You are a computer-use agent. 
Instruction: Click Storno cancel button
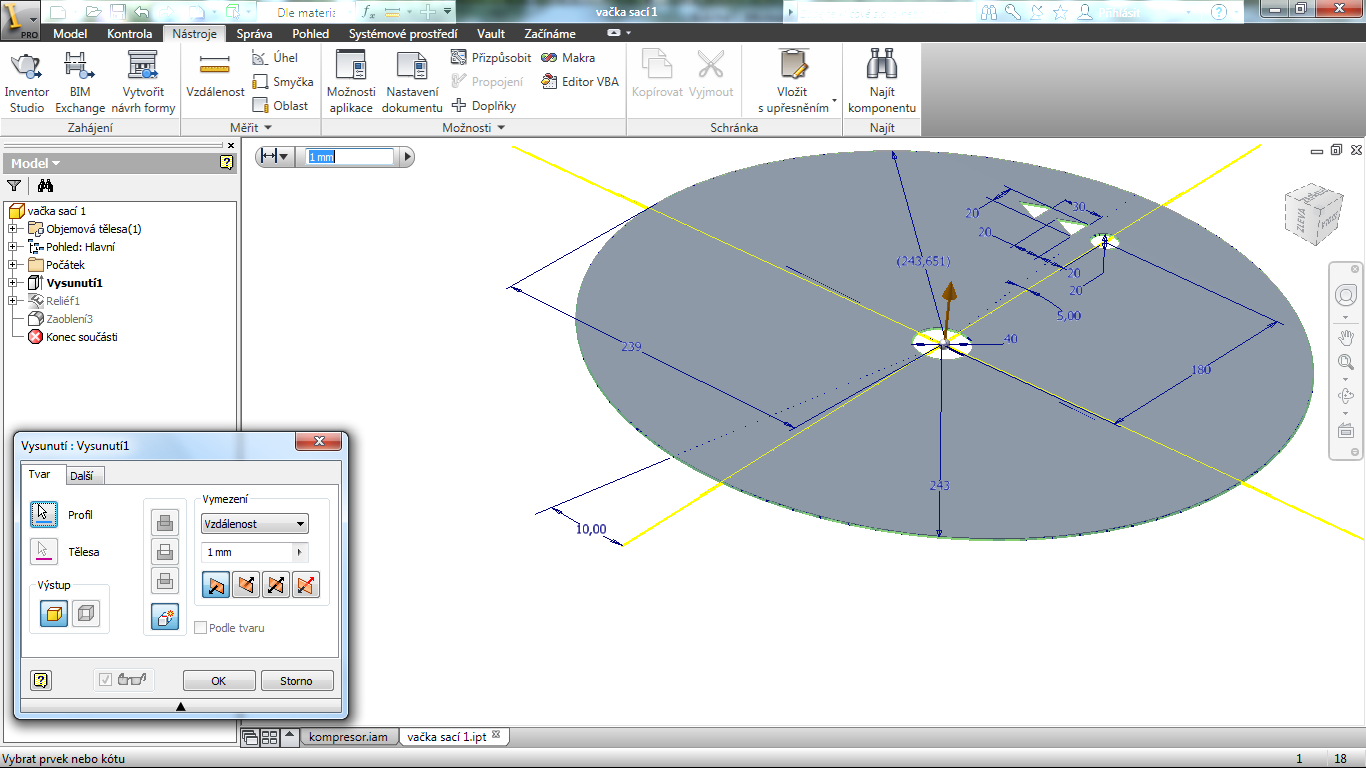coord(296,681)
